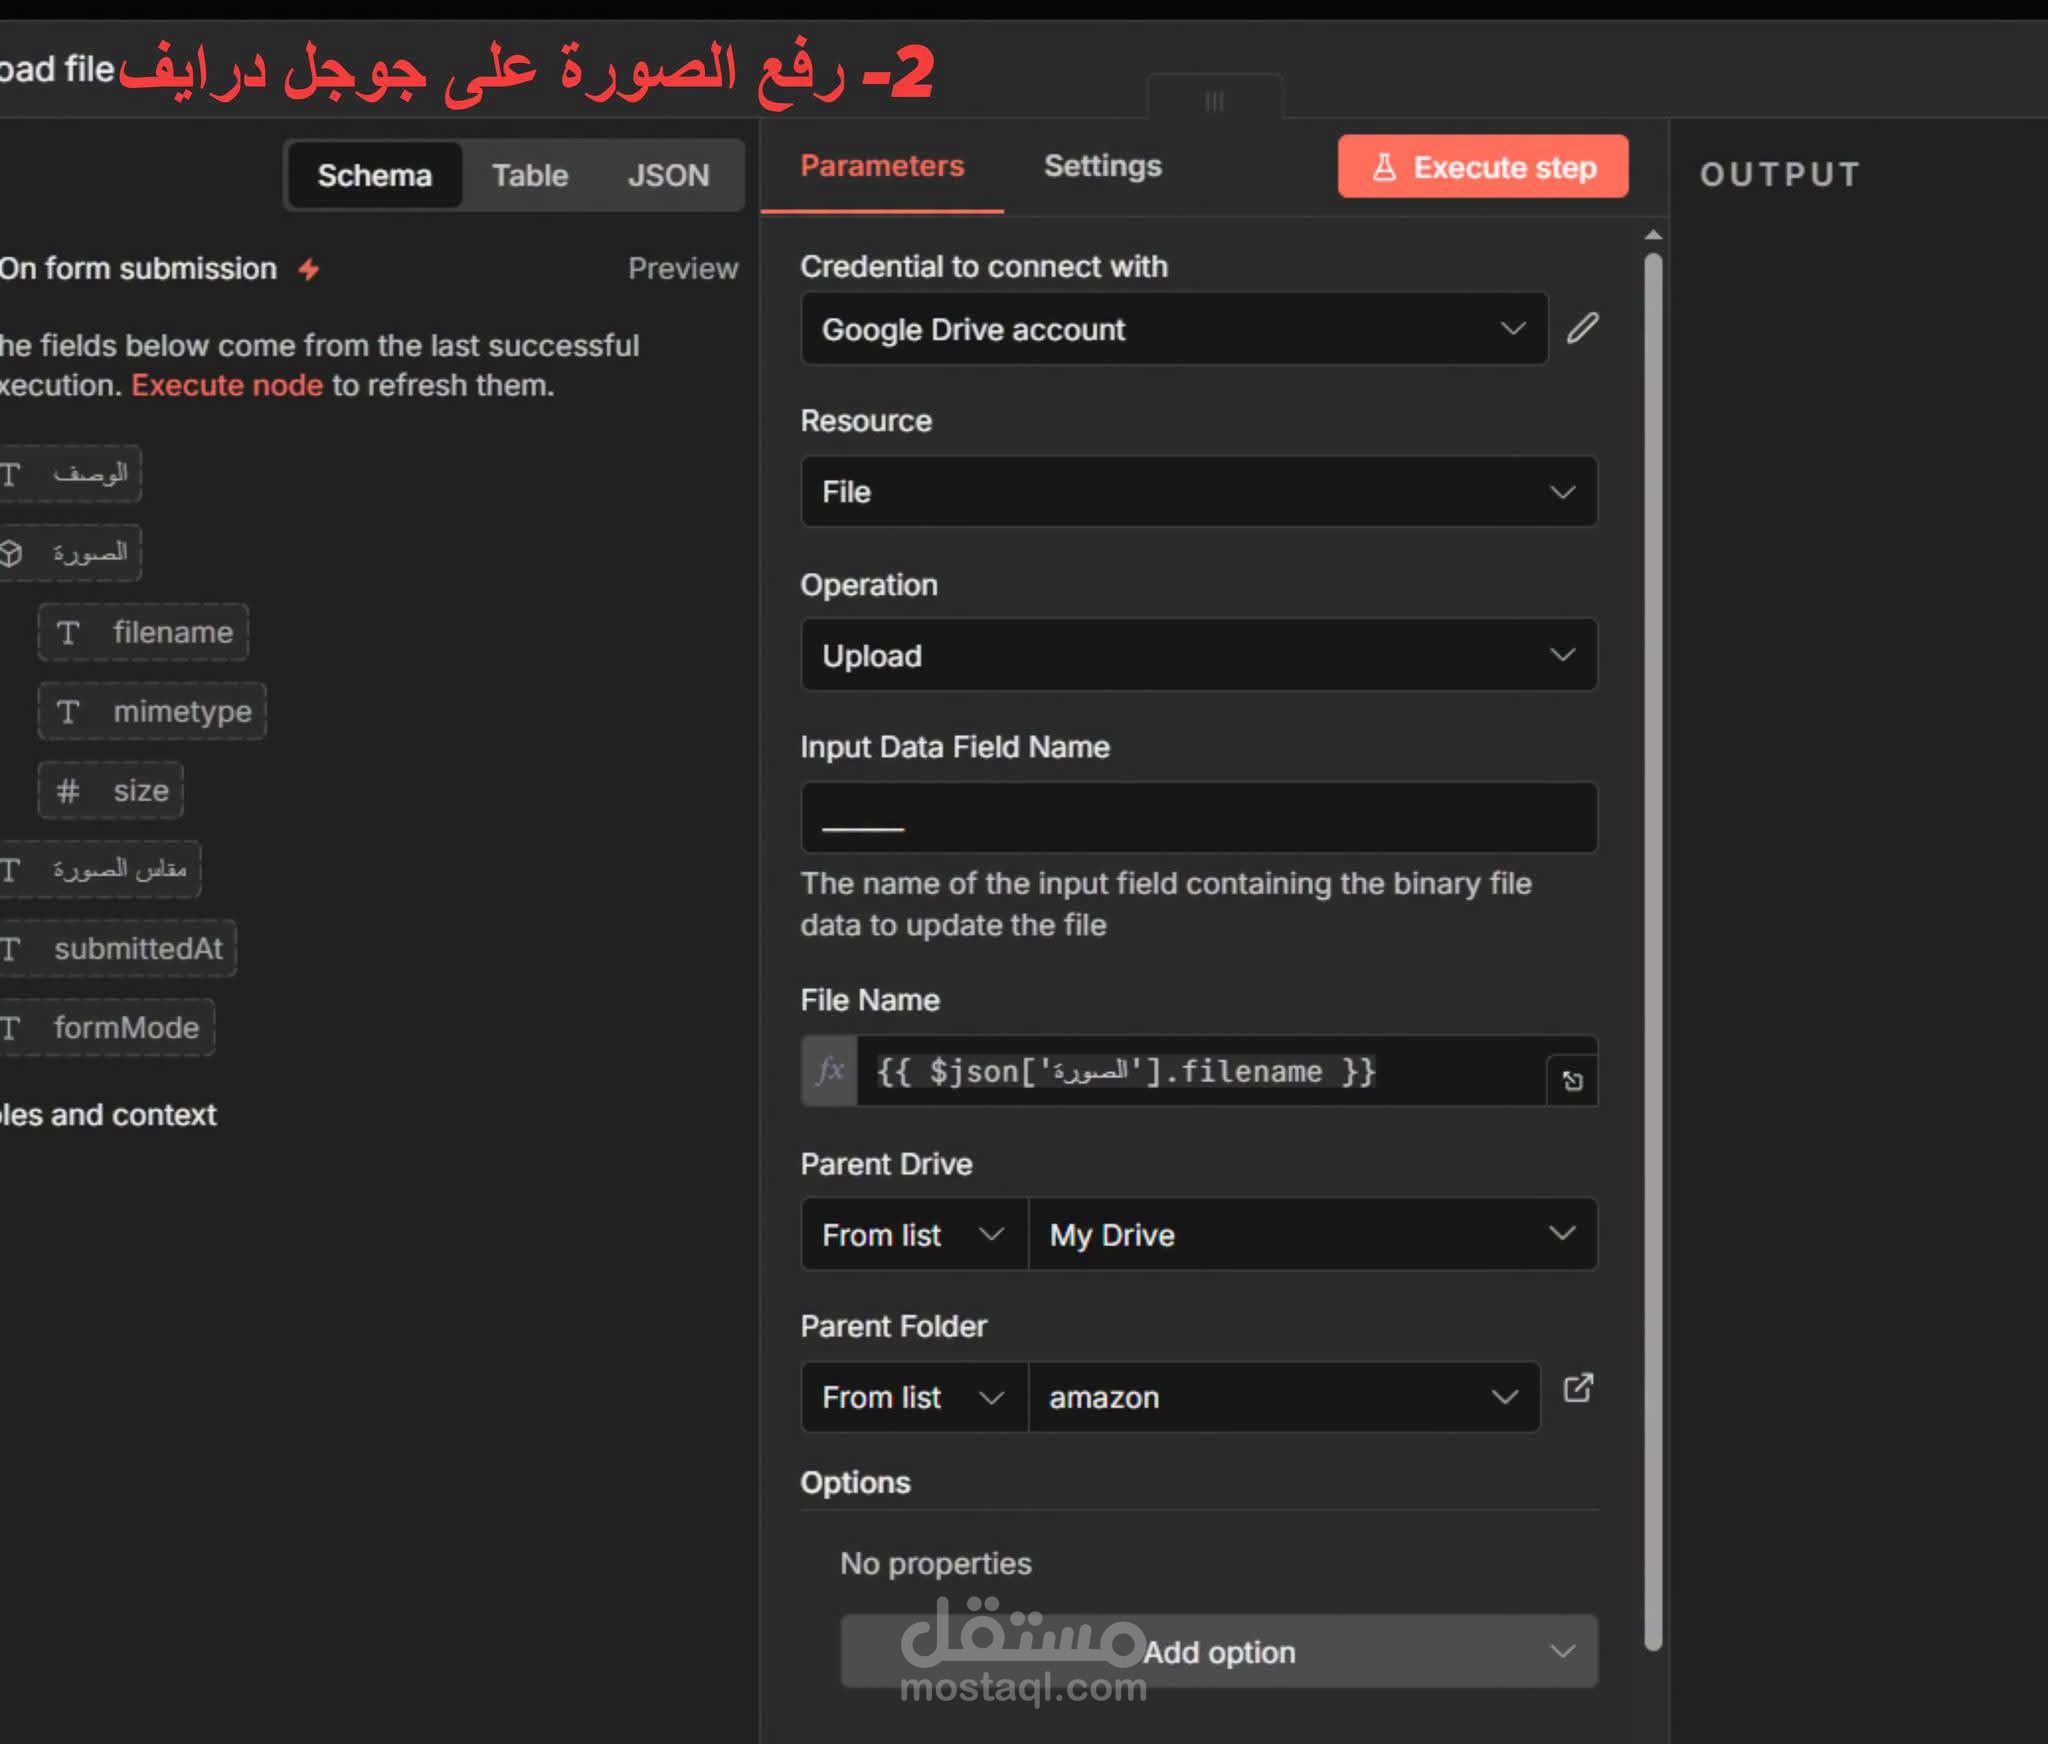Open the amazon folder via external link icon
The height and width of the screenshot is (1744, 2048).
(1578, 1388)
